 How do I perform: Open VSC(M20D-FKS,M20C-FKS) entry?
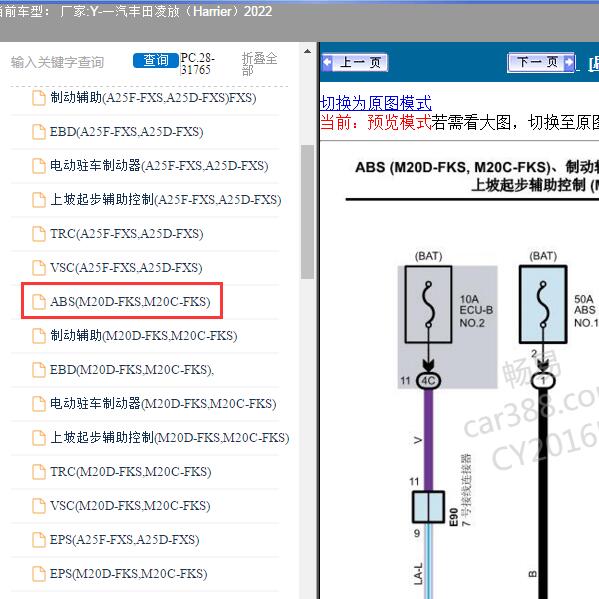(x=130, y=505)
